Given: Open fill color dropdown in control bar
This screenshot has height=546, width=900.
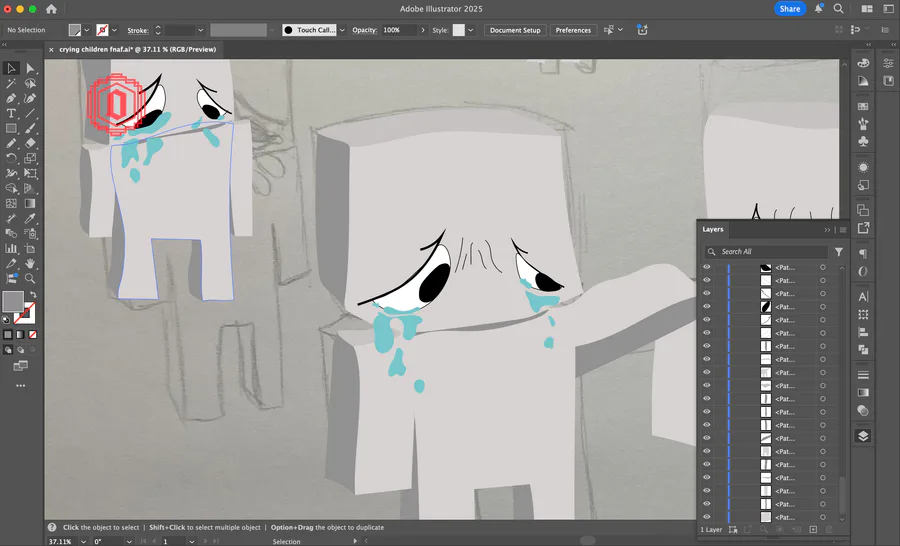Looking at the screenshot, I should tap(87, 30).
